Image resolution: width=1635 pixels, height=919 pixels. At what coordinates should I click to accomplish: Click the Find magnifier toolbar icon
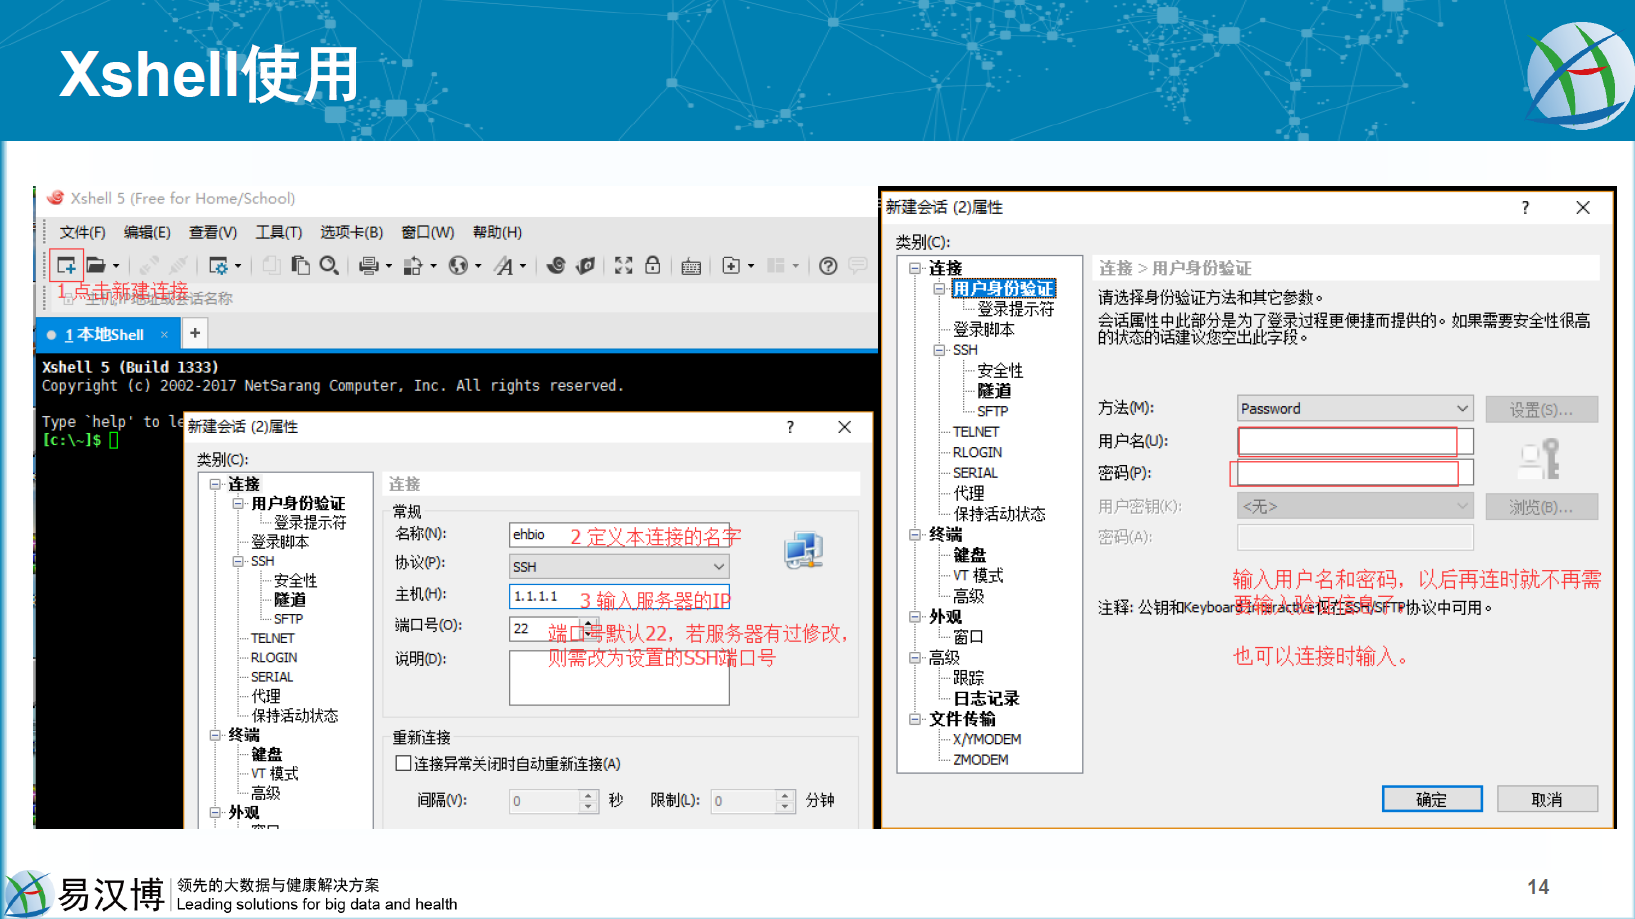329,265
